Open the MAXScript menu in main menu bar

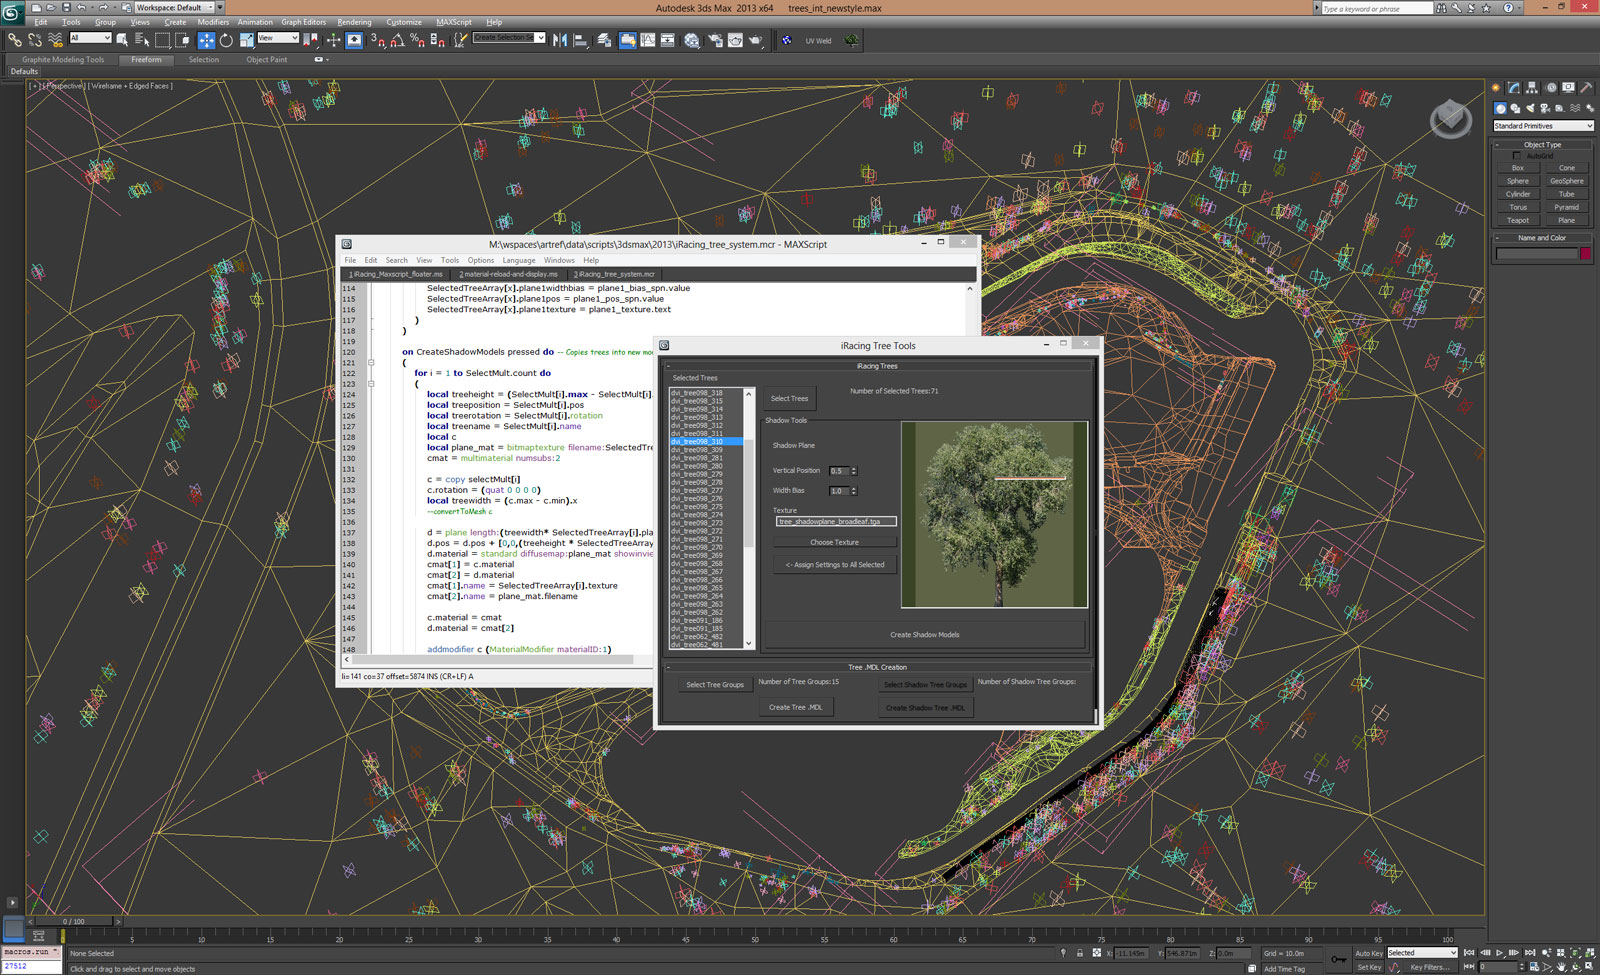point(454,22)
